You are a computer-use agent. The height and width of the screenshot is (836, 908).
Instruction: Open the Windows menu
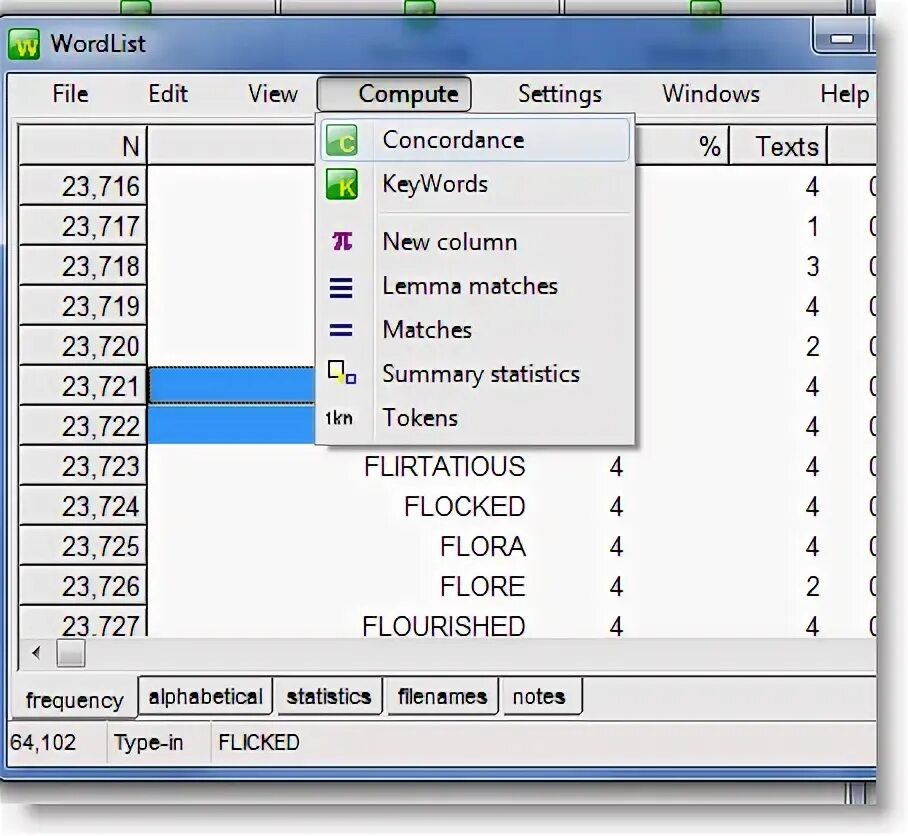tap(711, 94)
